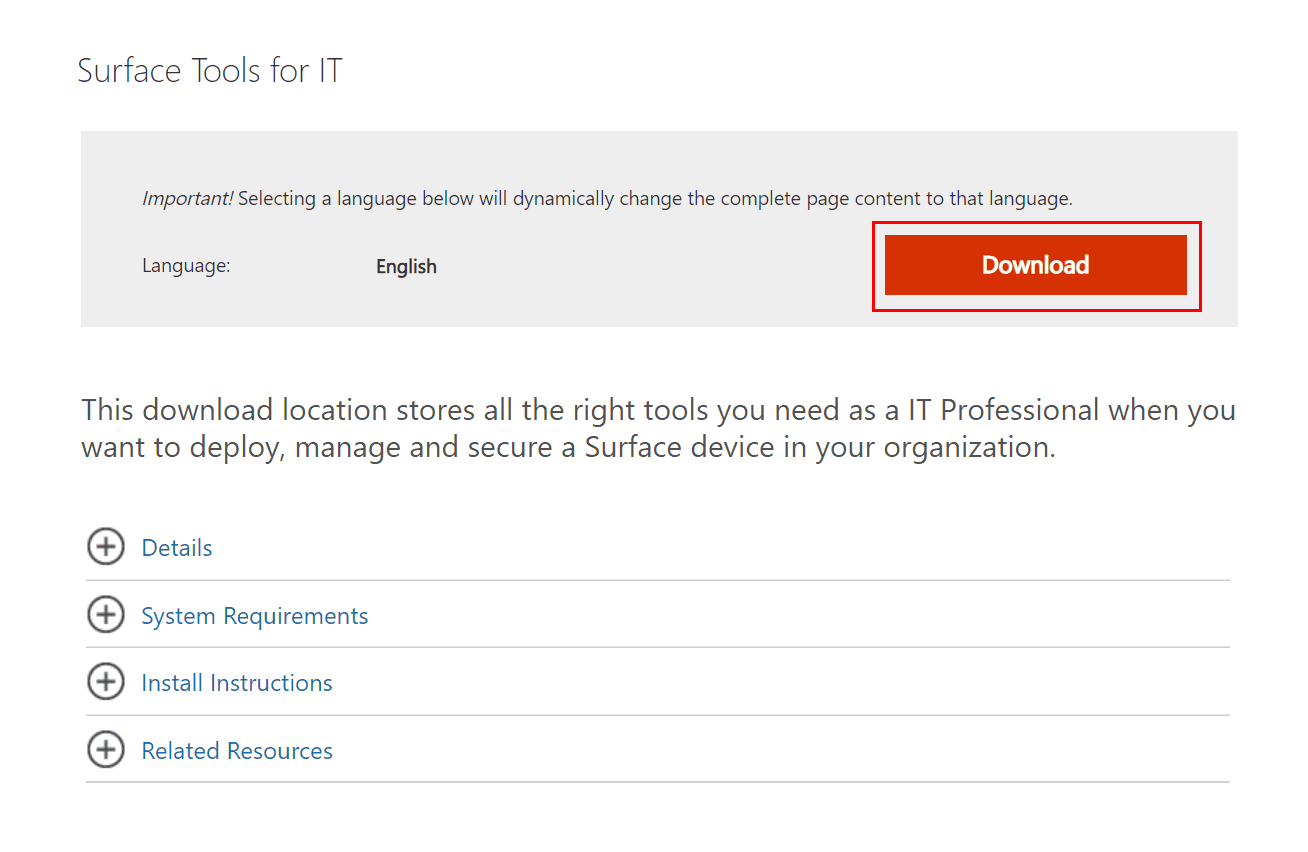This screenshot has width=1308, height=852.
Task: Open the Install Instructions link
Action: click(x=237, y=683)
